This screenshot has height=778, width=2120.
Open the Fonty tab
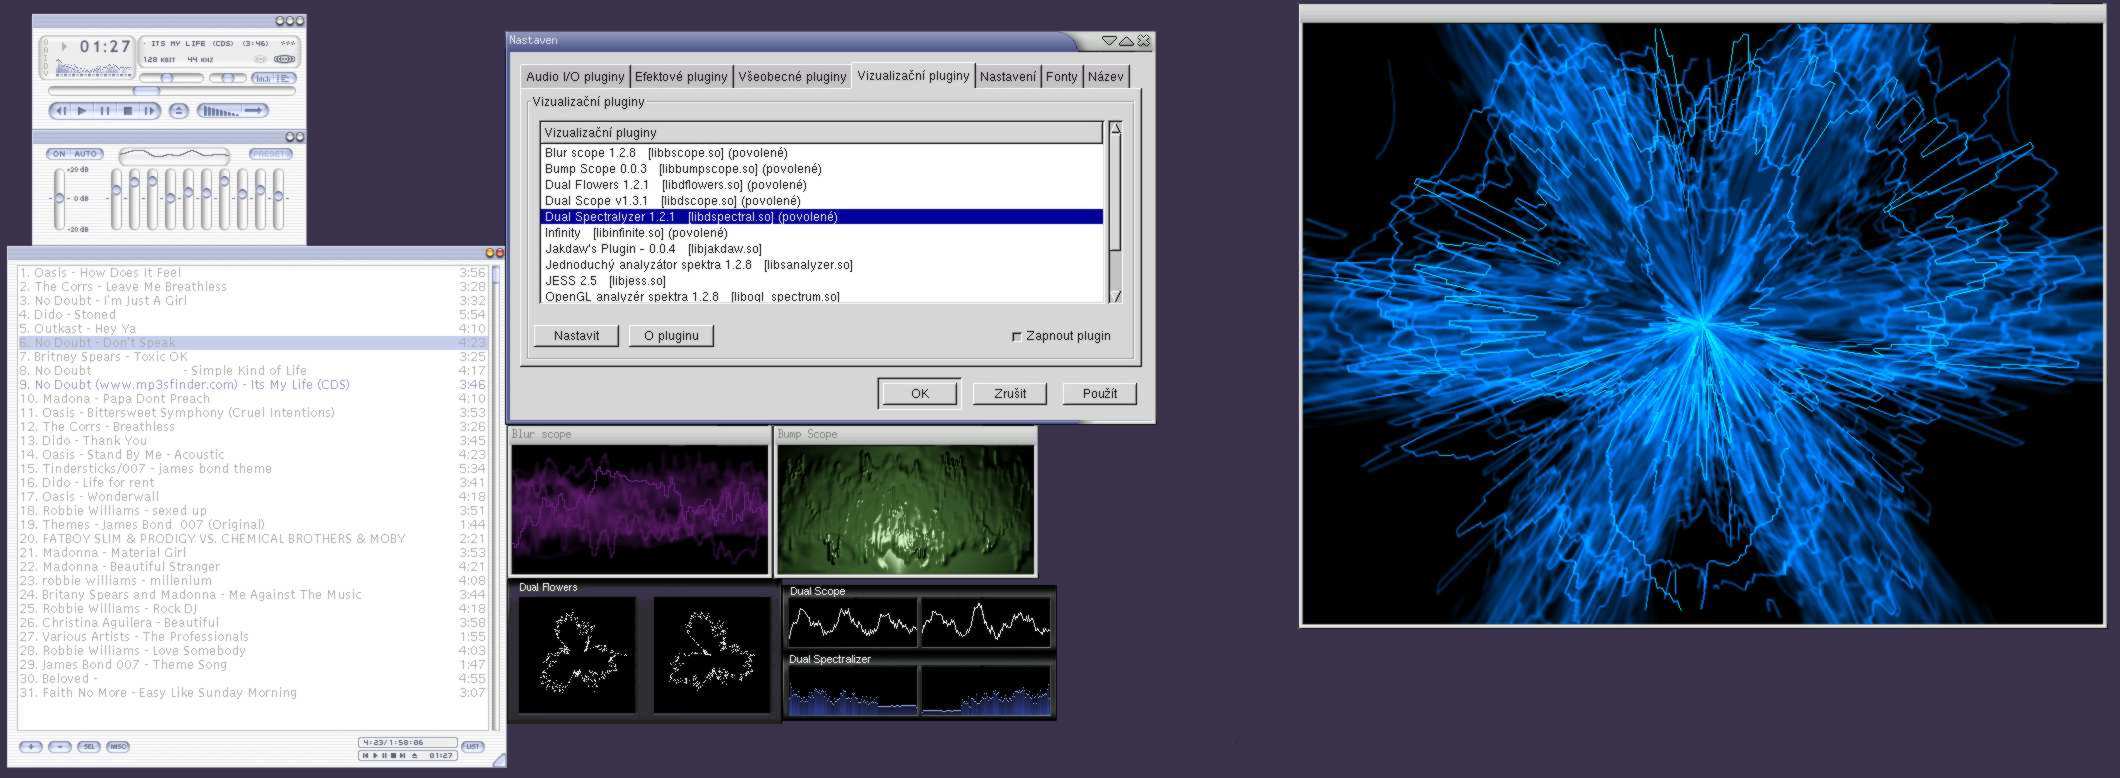[x=1061, y=77]
